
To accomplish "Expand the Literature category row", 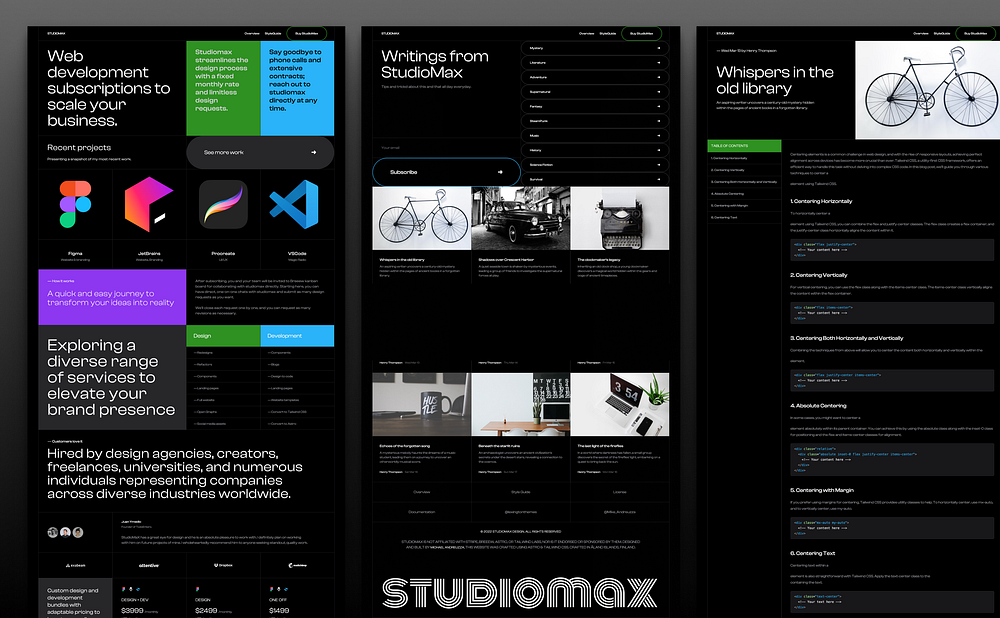I will (x=595, y=63).
